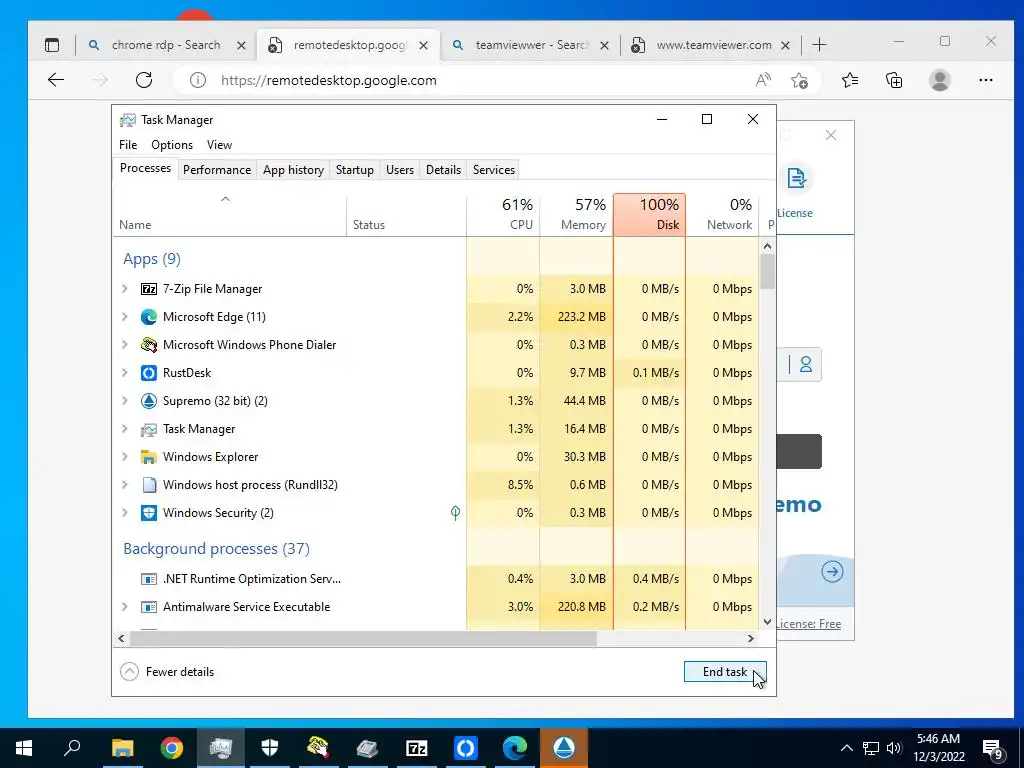Expand the RustDesk process row

coord(125,373)
